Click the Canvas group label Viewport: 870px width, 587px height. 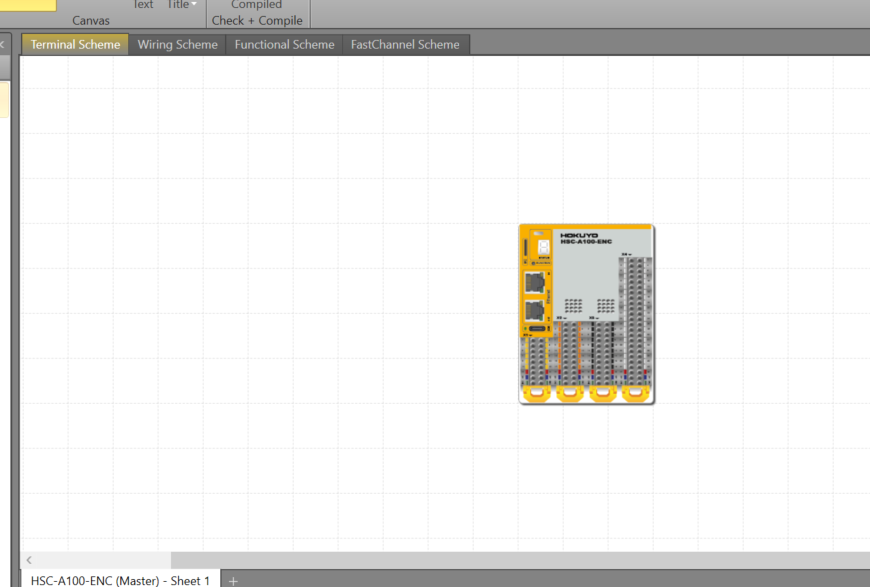91,21
